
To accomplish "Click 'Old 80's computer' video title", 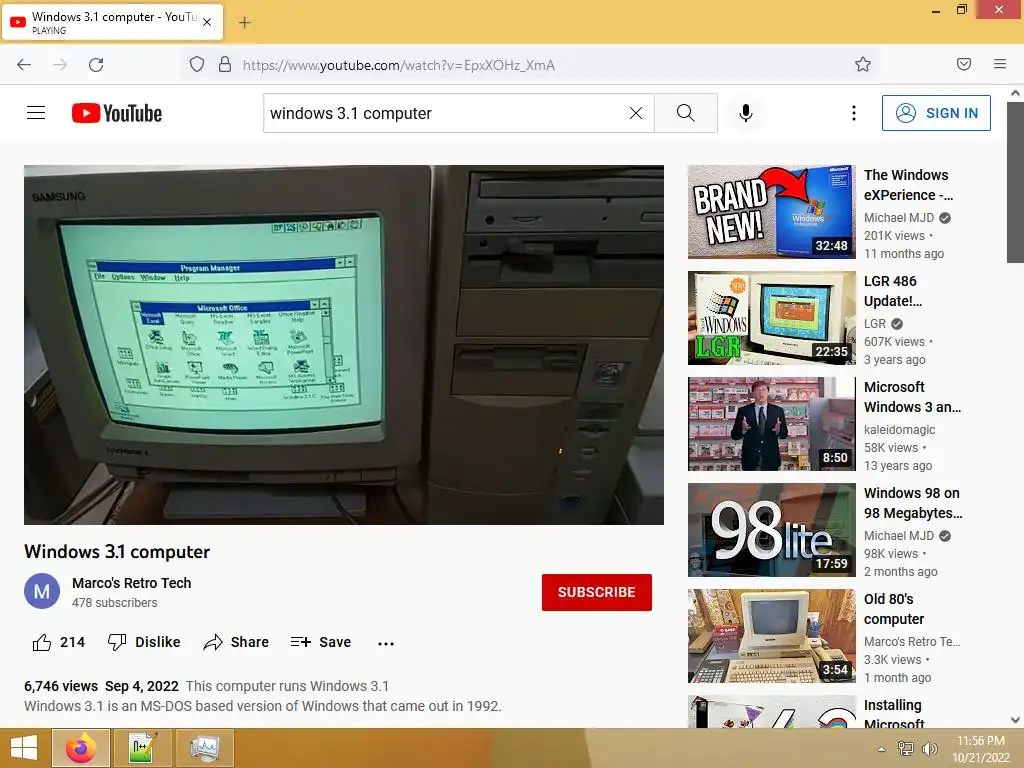I will pyautogui.click(x=894, y=609).
